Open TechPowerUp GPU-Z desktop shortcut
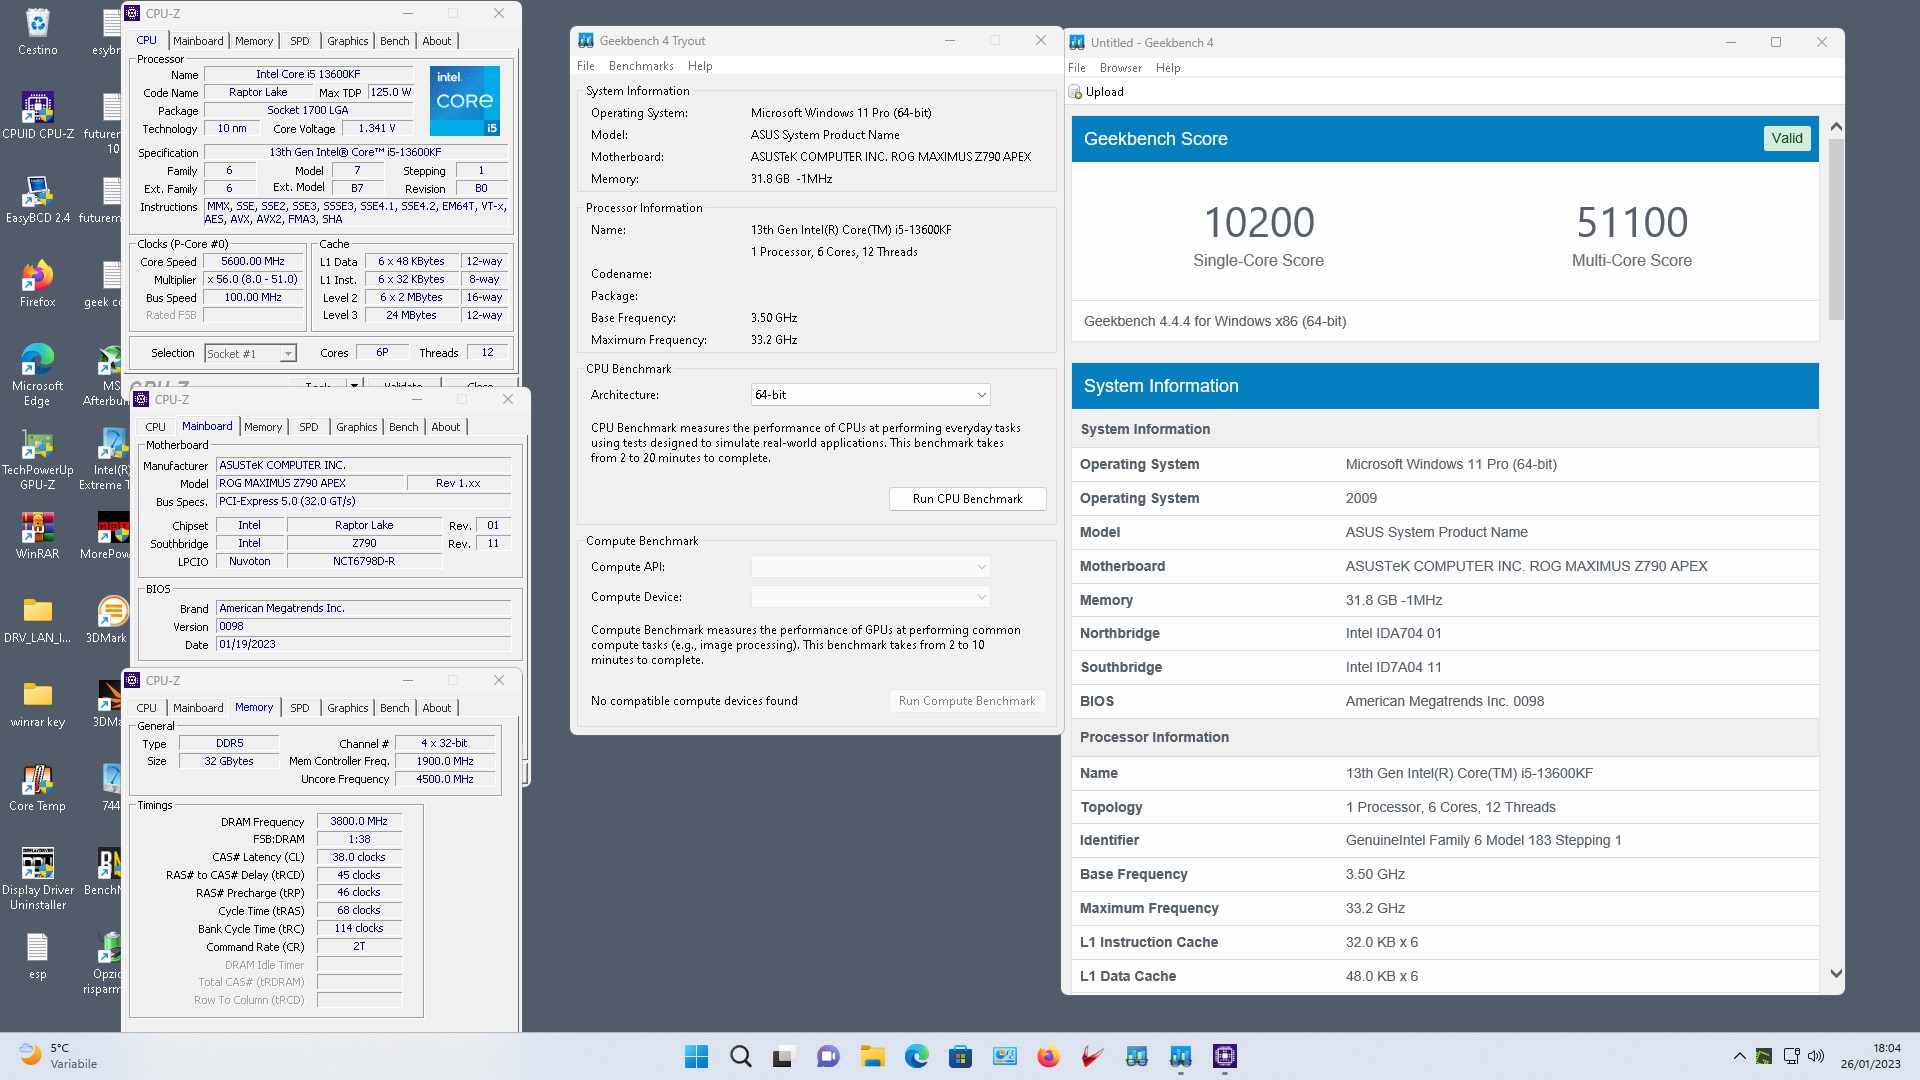The width and height of the screenshot is (1920, 1080). [37, 459]
